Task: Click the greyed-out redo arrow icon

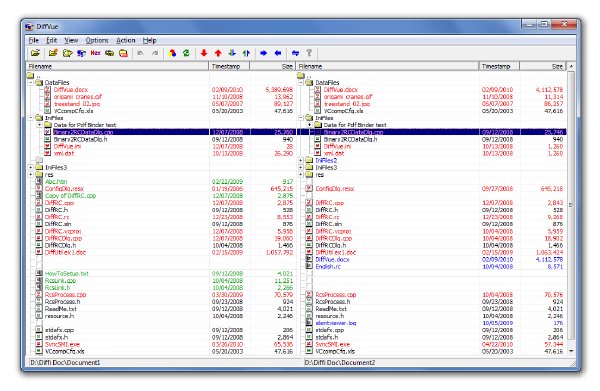Action: pos(155,53)
